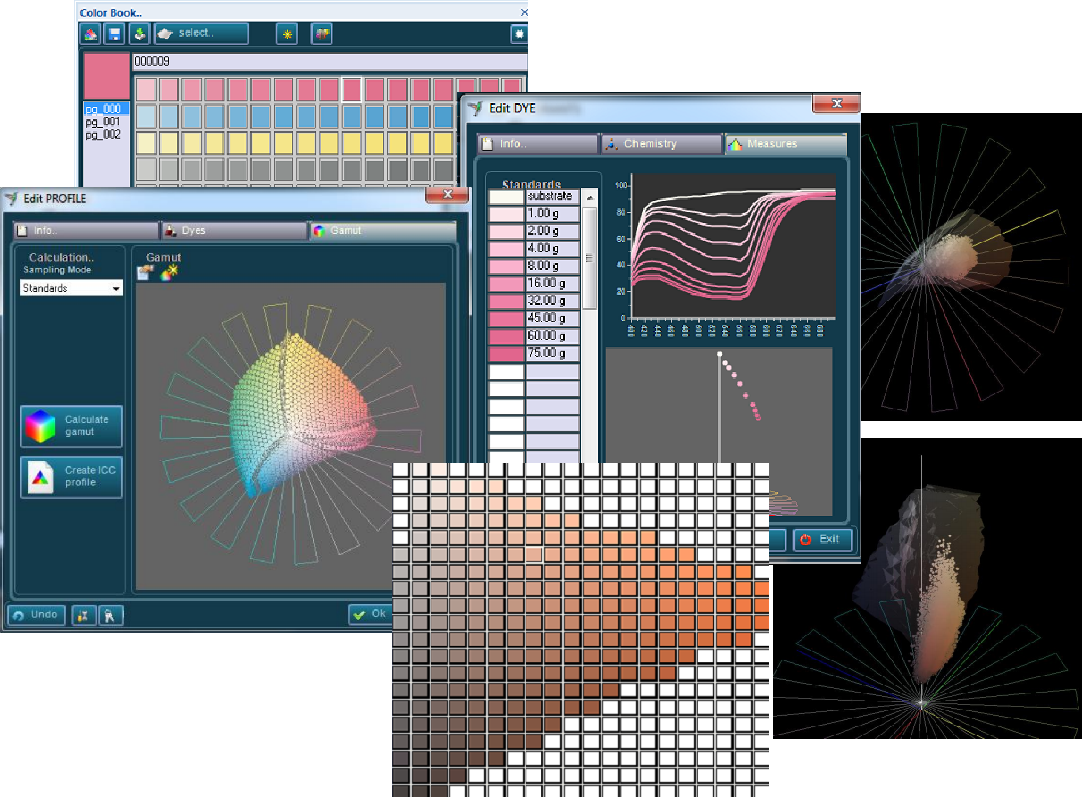Click the yellow star icon in Color Book toolbar
This screenshot has height=797, width=1082.
pyautogui.click(x=287, y=33)
